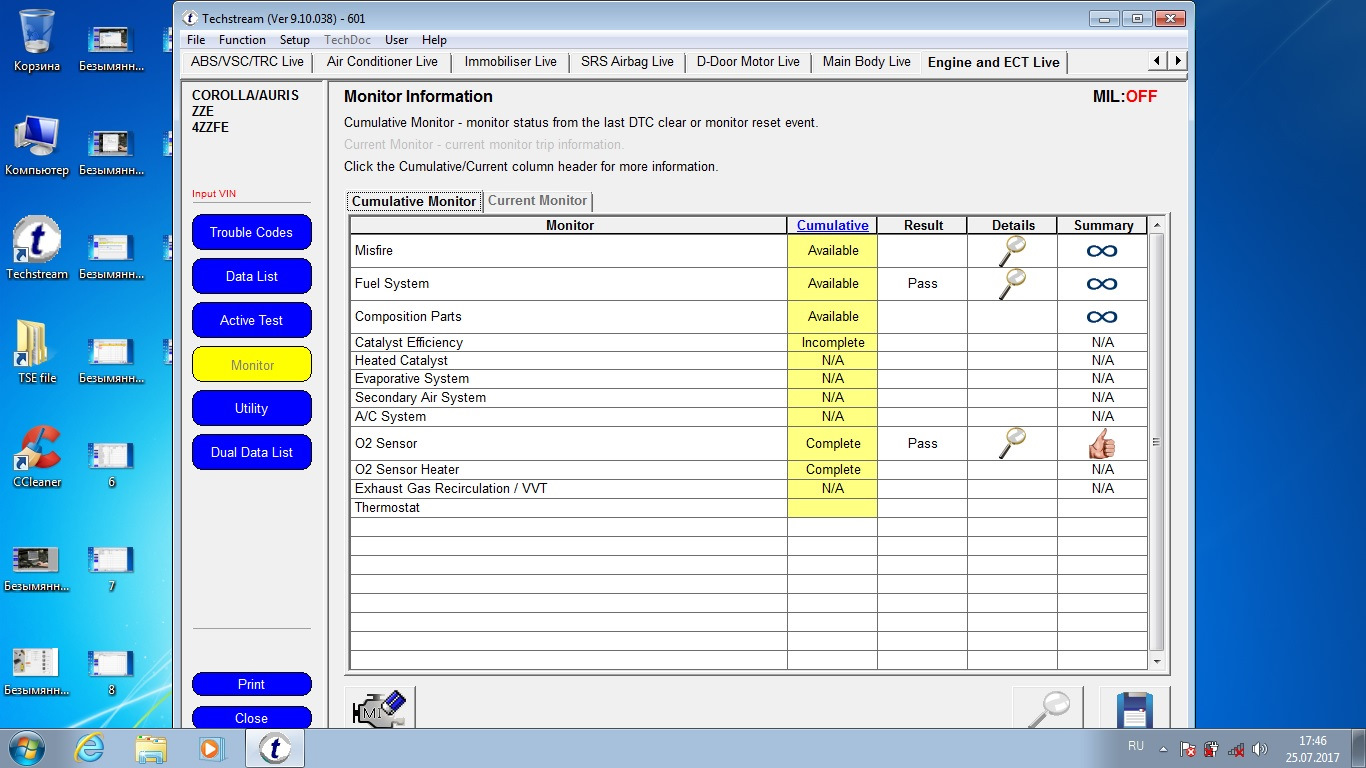Open the Data List
The width and height of the screenshot is (1366, 768).
(x=251, y=277)
